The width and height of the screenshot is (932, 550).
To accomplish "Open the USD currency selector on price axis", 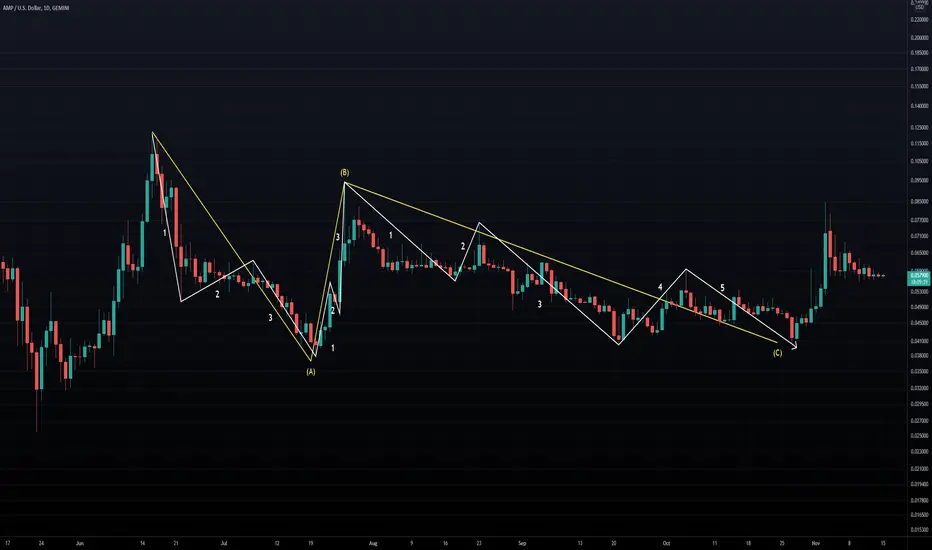I will click(x=920, y=7).
